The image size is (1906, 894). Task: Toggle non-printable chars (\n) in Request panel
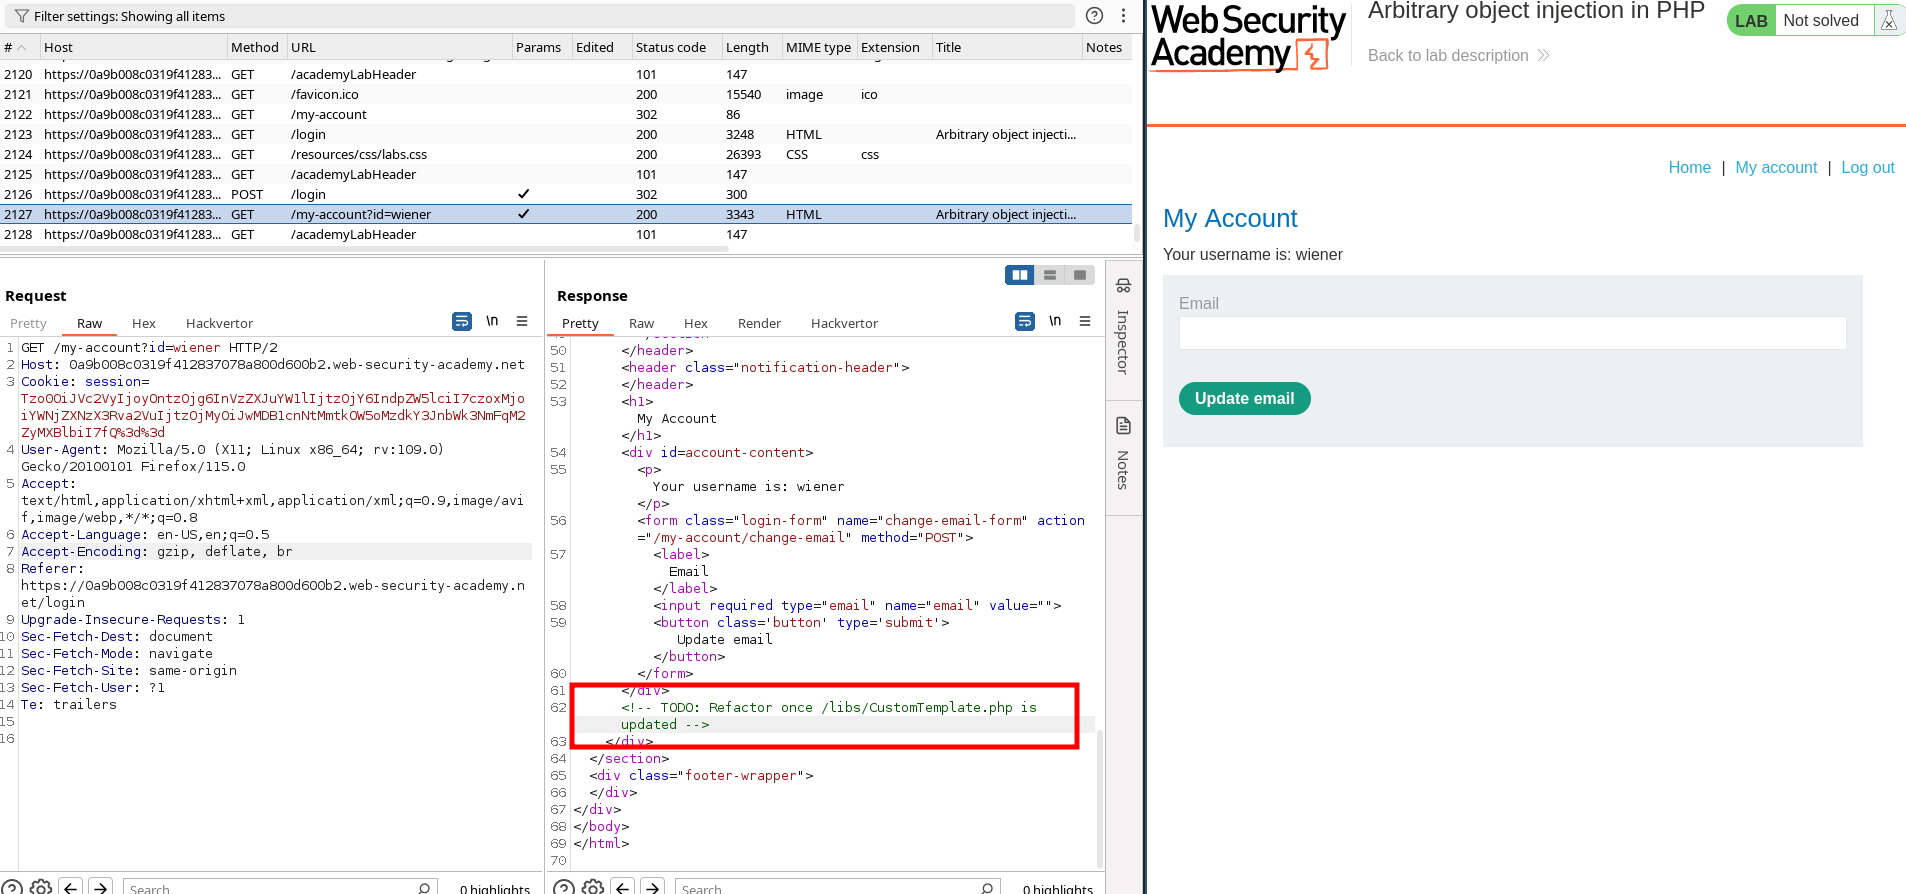[x=492, y=321]
